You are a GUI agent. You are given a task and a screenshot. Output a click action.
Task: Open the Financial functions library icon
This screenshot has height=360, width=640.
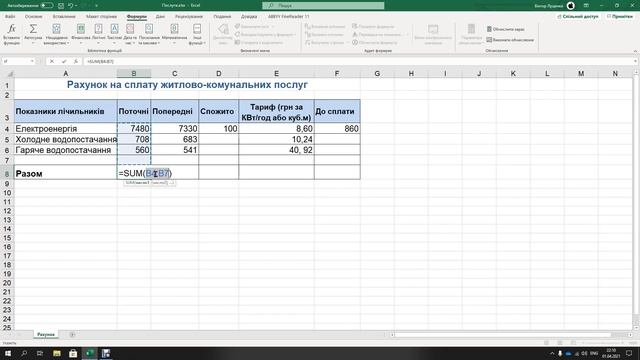(81, 29)
